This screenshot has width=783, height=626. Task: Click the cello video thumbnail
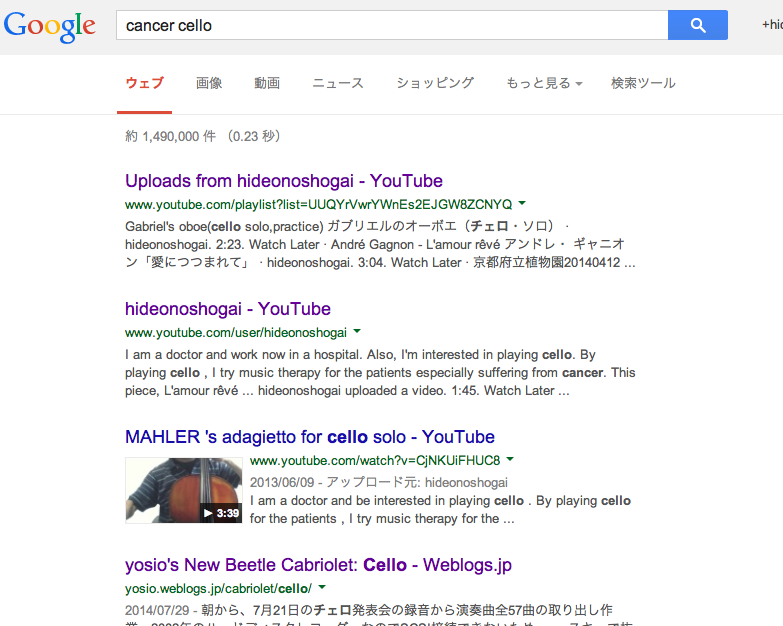pyautogui.click(x=184, y=490)
